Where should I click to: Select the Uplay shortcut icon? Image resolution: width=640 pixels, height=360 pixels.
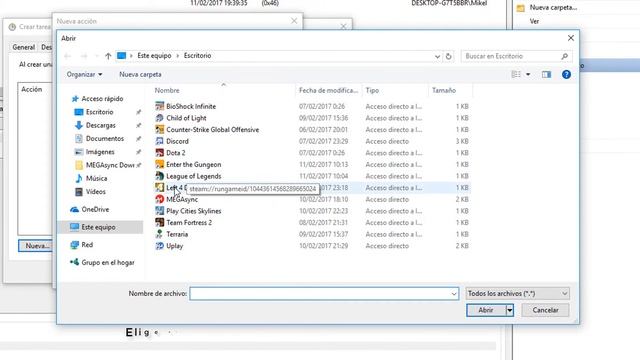tap(160, 246)
